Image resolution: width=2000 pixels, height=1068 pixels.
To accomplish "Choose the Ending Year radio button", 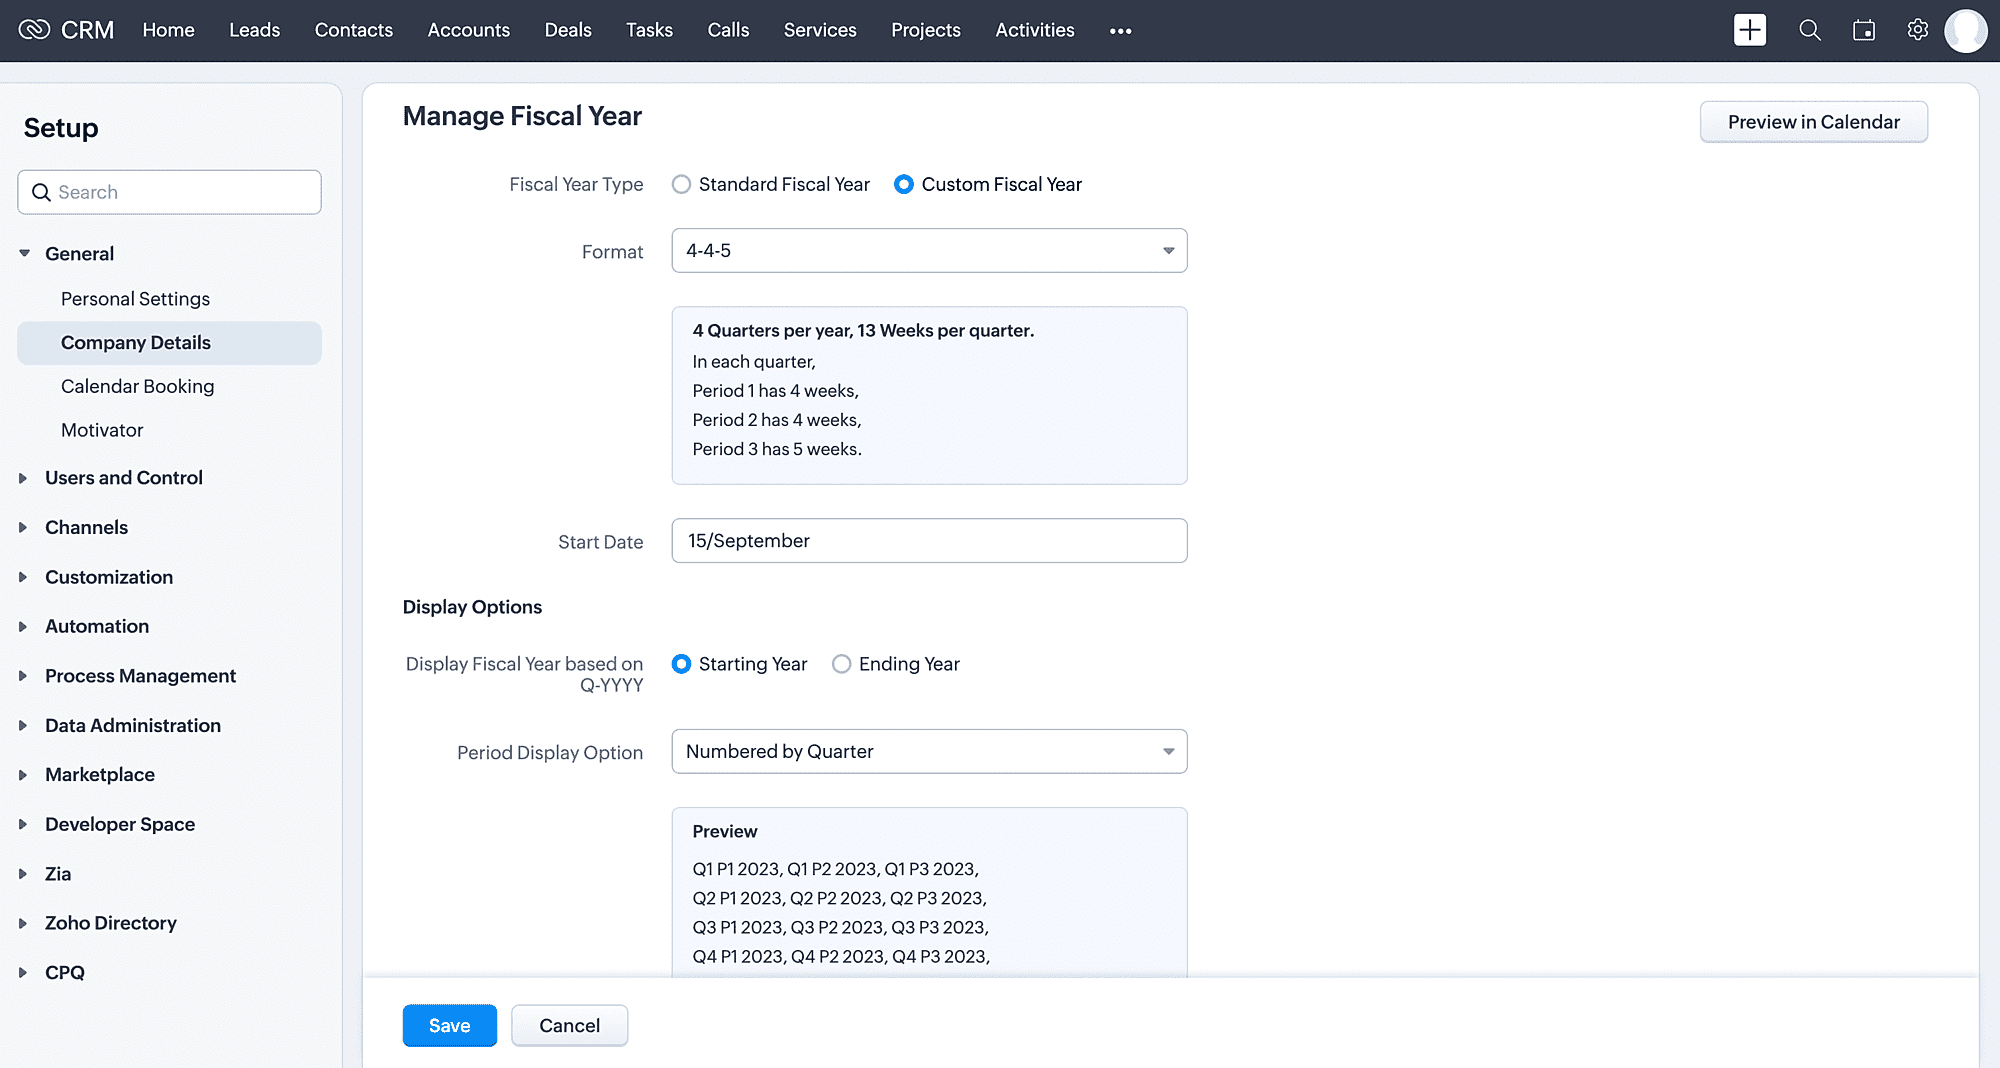I will (842, 664).
